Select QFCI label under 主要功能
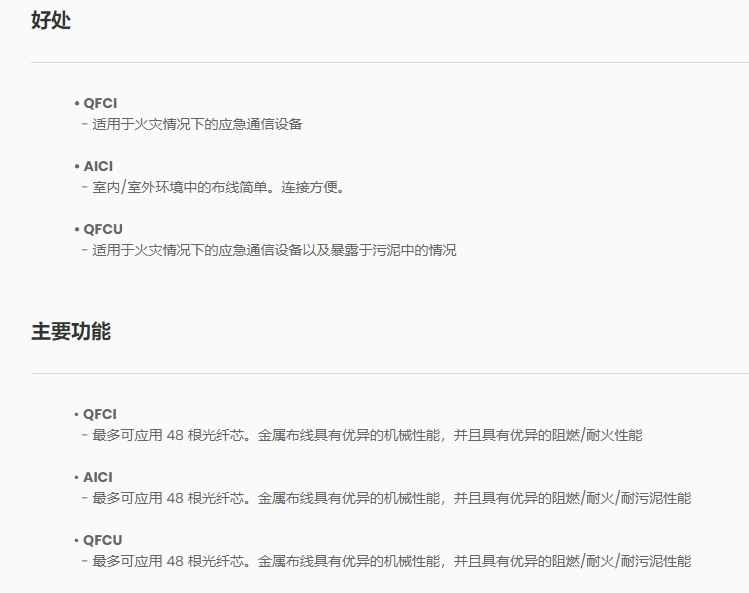The image size is (749, 593). point(100,414)
